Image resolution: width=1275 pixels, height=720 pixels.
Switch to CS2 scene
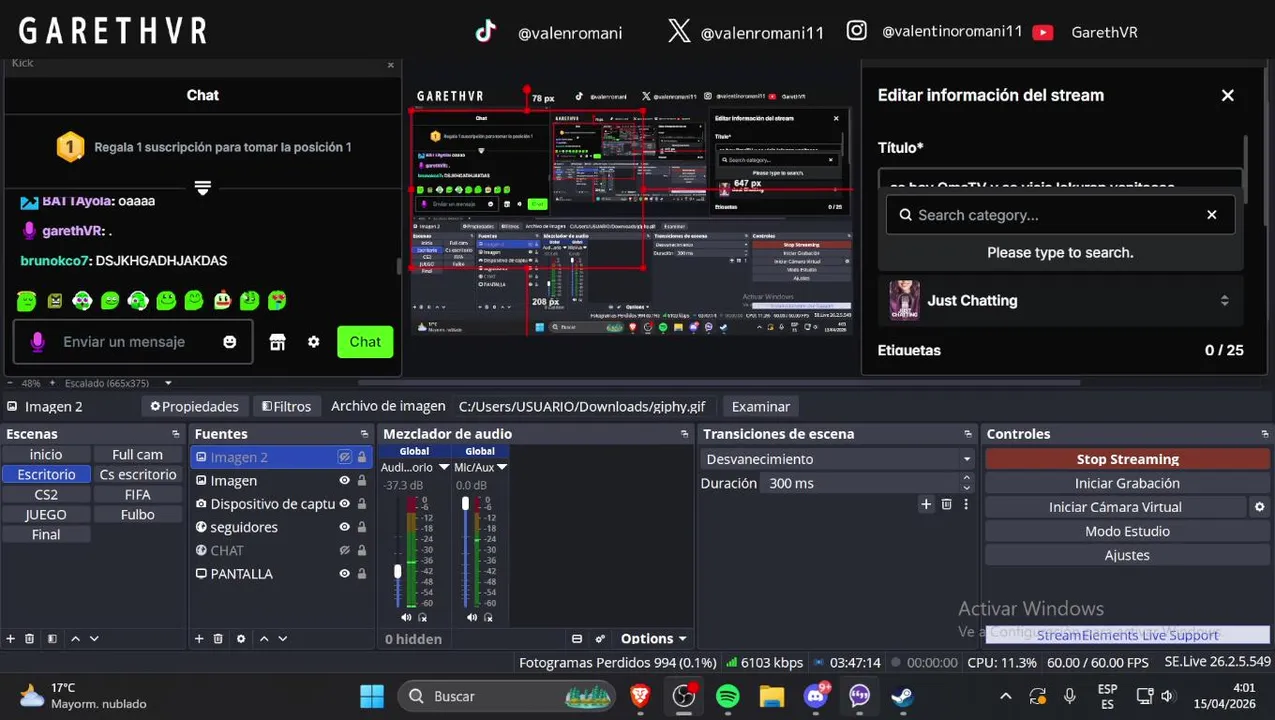coord(46,494)
